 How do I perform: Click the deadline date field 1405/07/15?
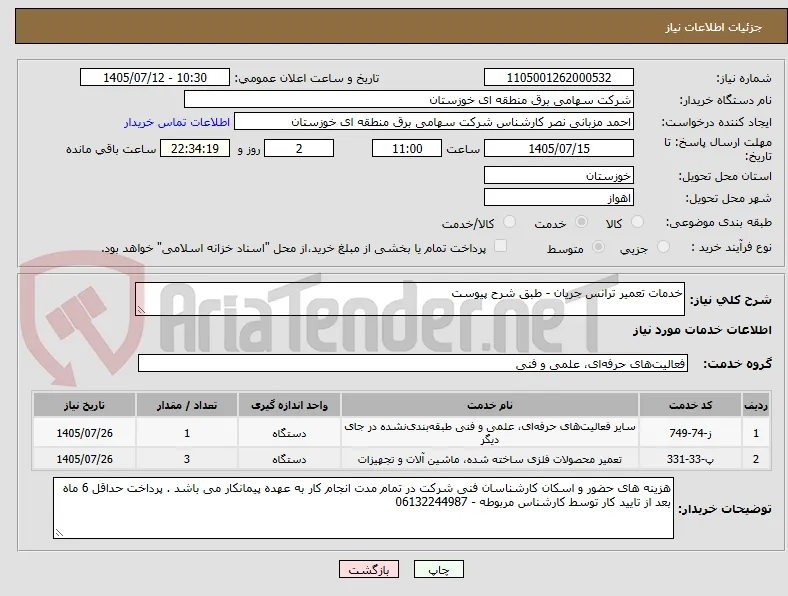tap(559, 148)
